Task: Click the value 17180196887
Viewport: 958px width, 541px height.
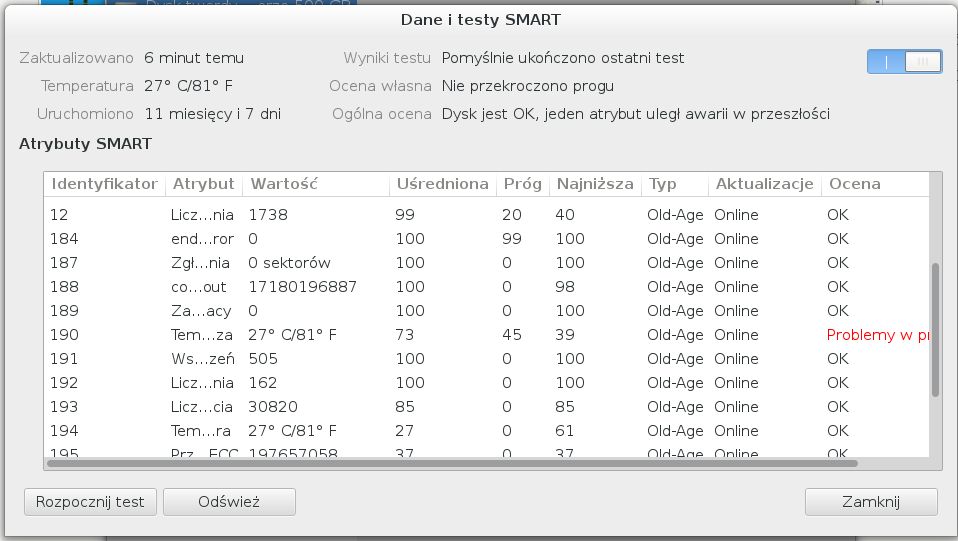Action: click(x=302, y=287)
